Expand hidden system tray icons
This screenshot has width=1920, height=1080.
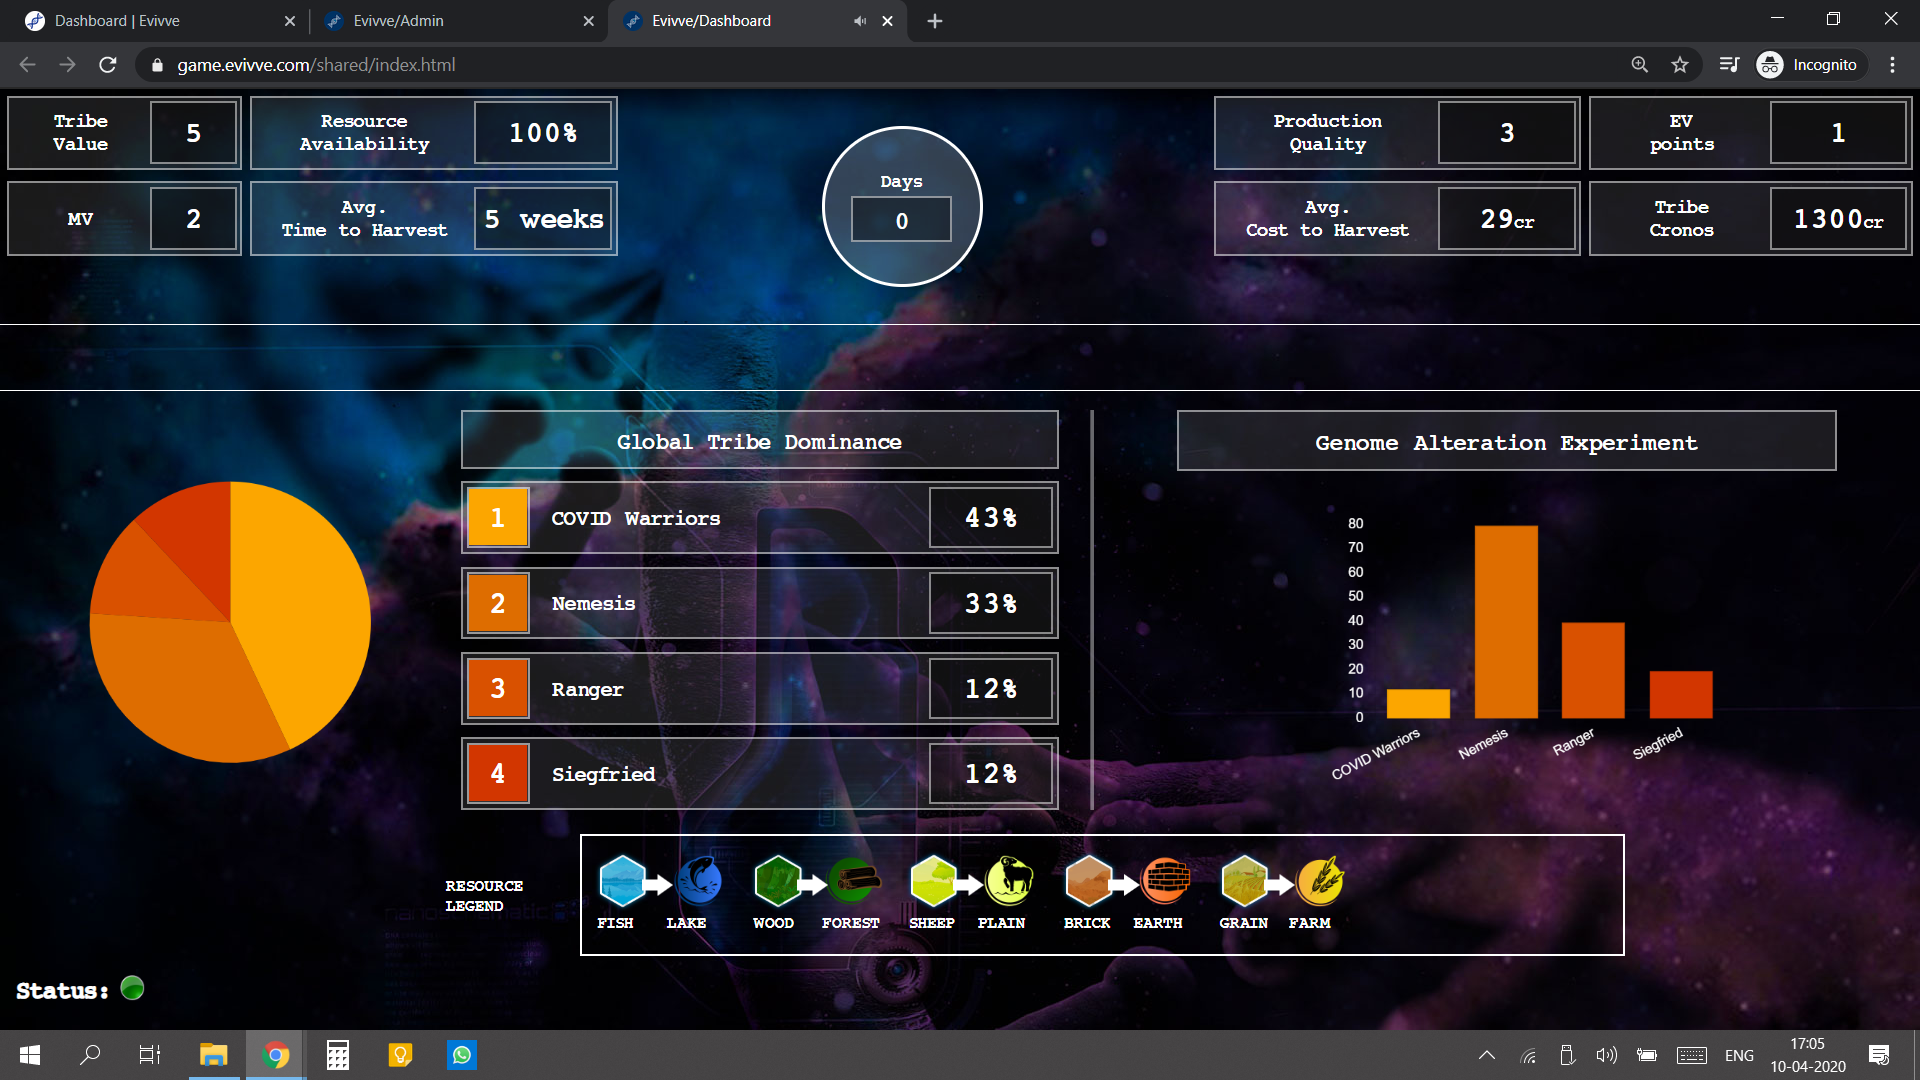coord(1487,1055)
